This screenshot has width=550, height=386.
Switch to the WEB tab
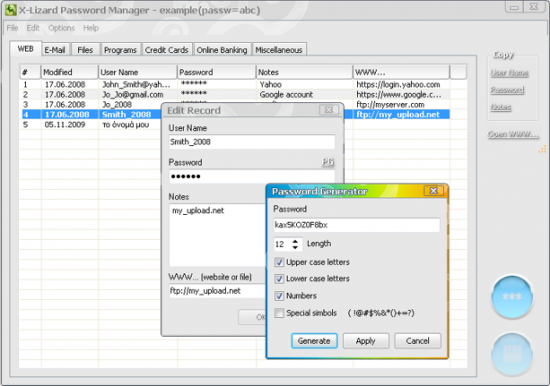tap(26, 49)
